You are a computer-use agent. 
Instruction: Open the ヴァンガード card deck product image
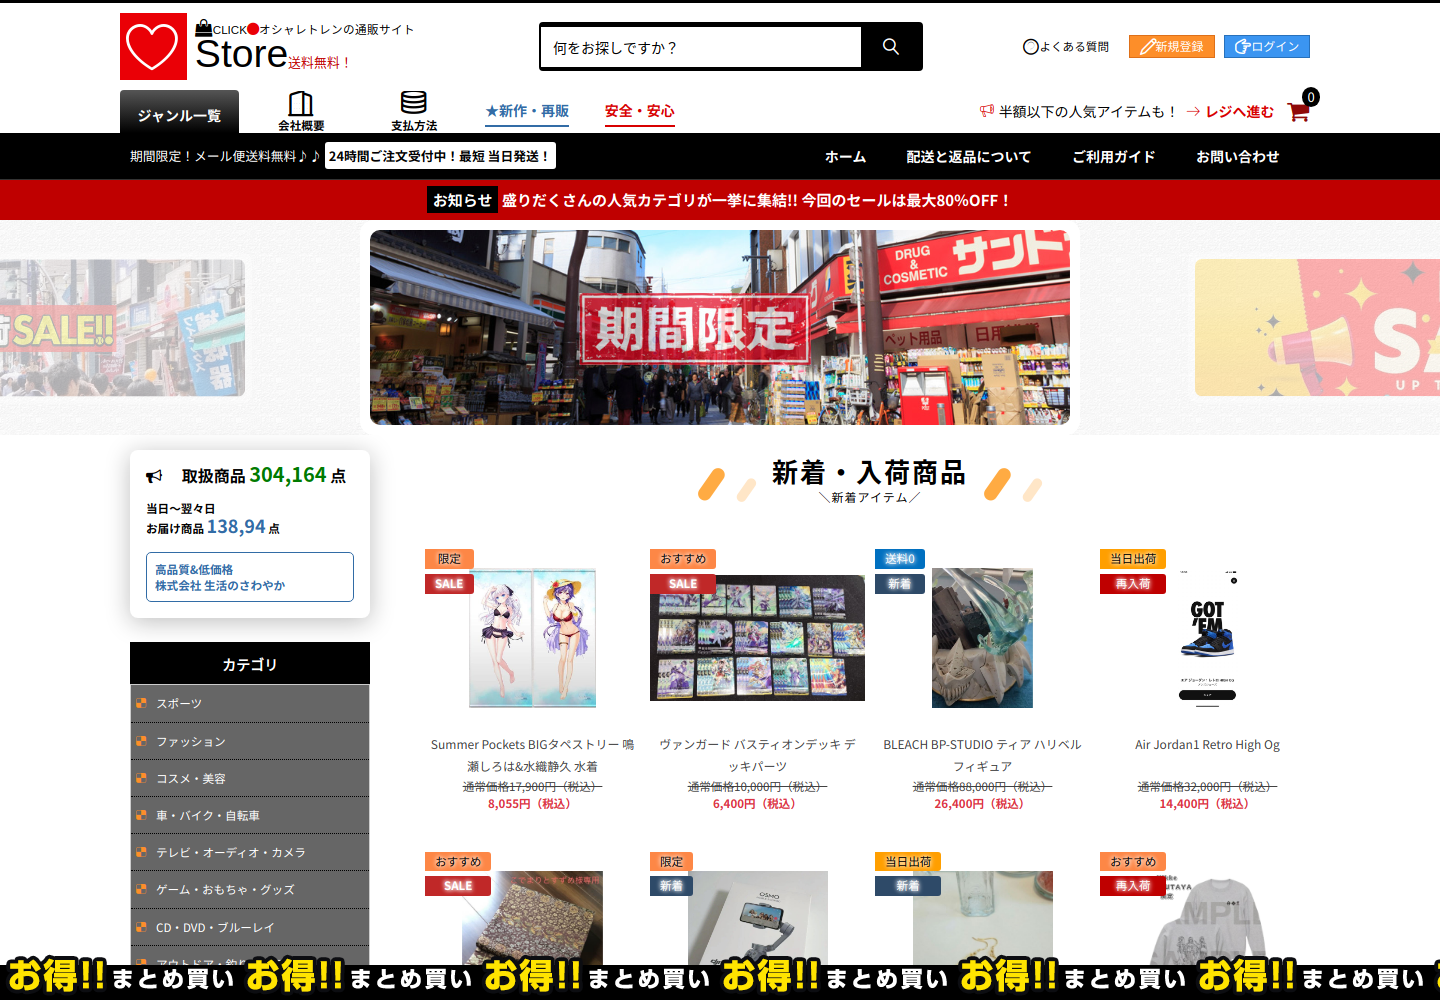point(758,638)
